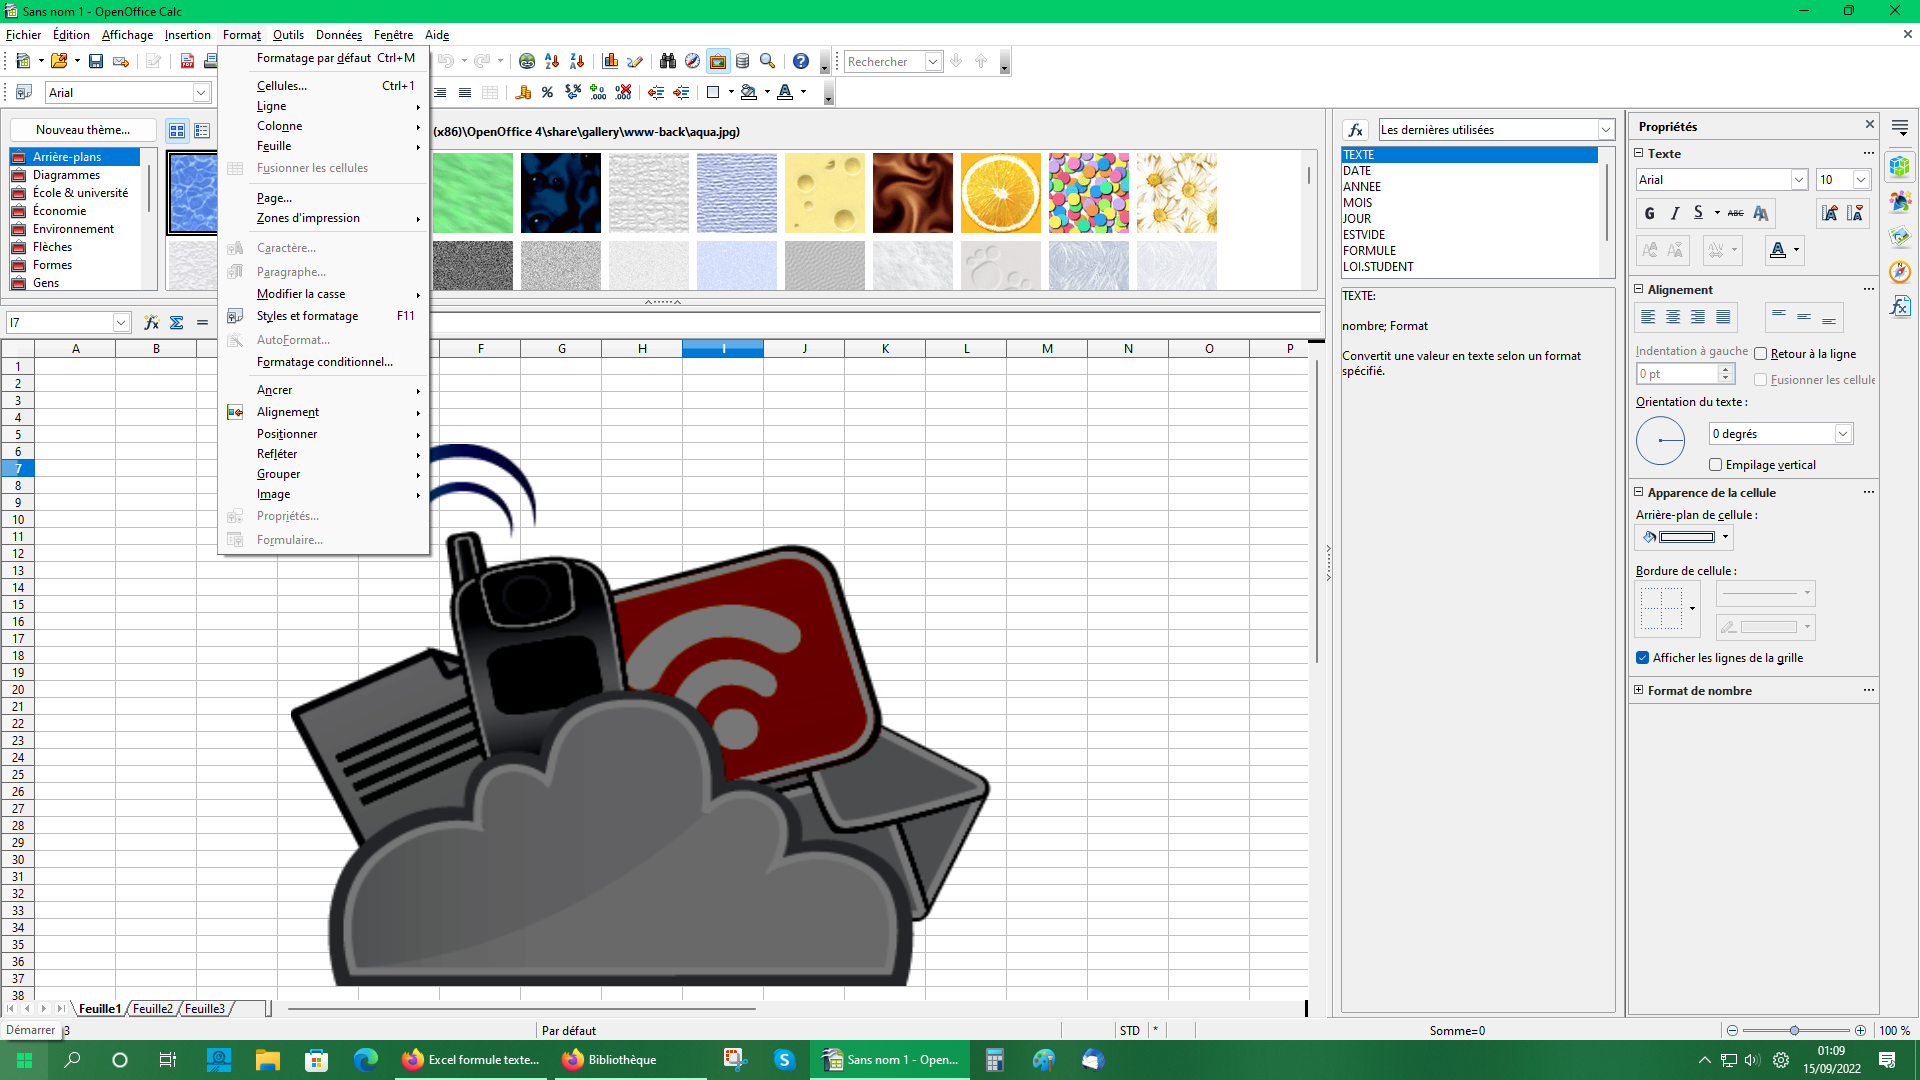Open the sidebar Styles and Formatting icon

pos(1900,201)
